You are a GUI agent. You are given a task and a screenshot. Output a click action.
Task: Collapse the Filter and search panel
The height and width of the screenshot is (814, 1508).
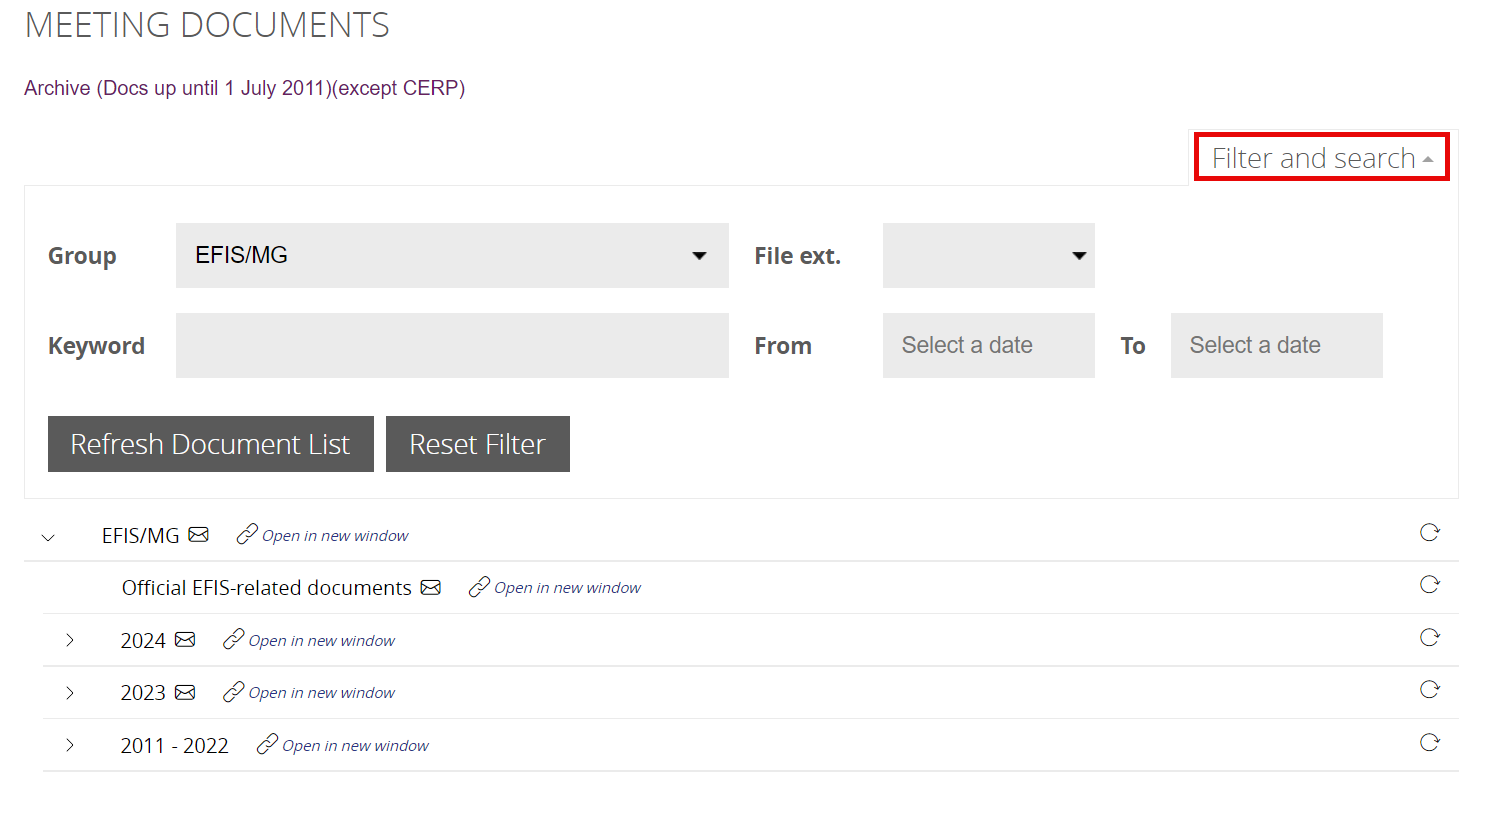[1322, 157]
